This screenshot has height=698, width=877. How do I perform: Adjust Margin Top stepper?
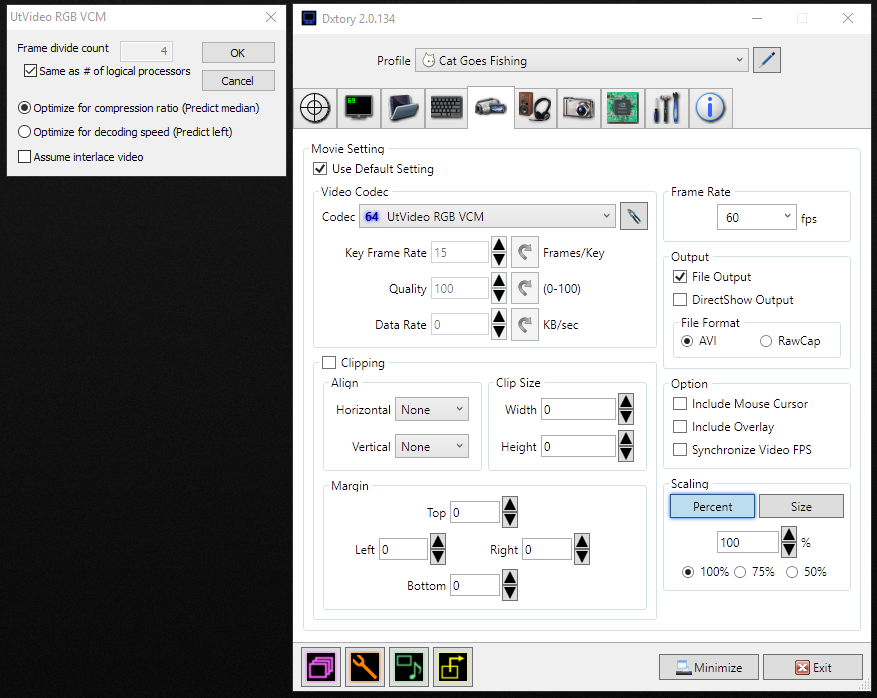click(x=510, y=512)
